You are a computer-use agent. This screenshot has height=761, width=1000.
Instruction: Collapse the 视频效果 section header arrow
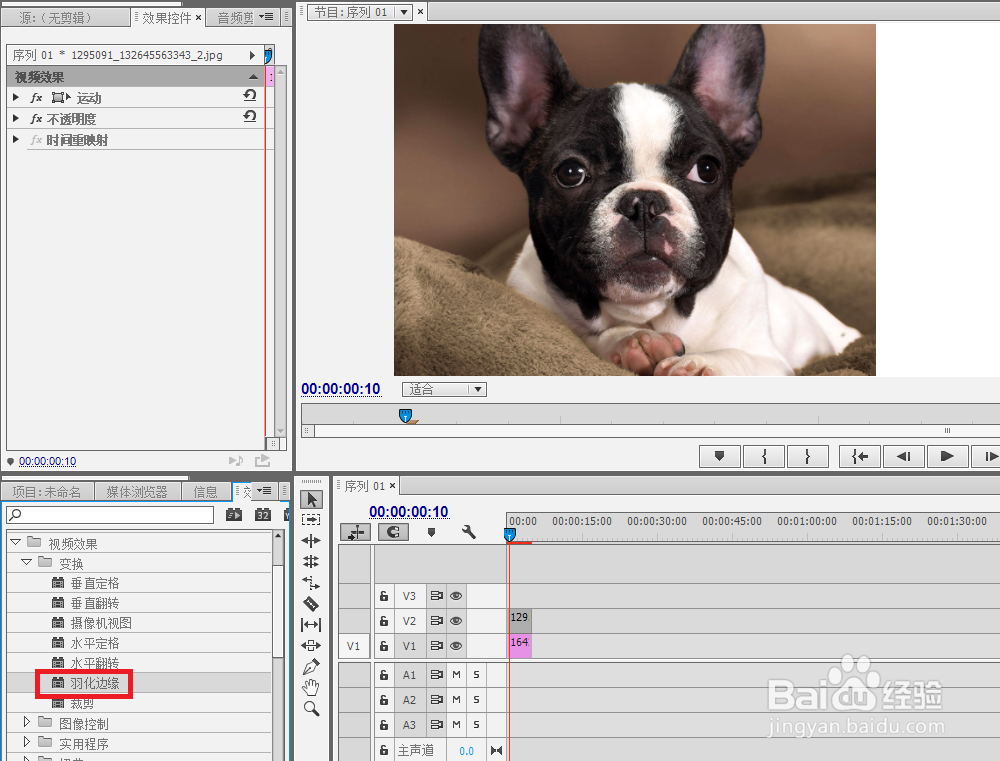pyautogui.click(x=253, y=77)
